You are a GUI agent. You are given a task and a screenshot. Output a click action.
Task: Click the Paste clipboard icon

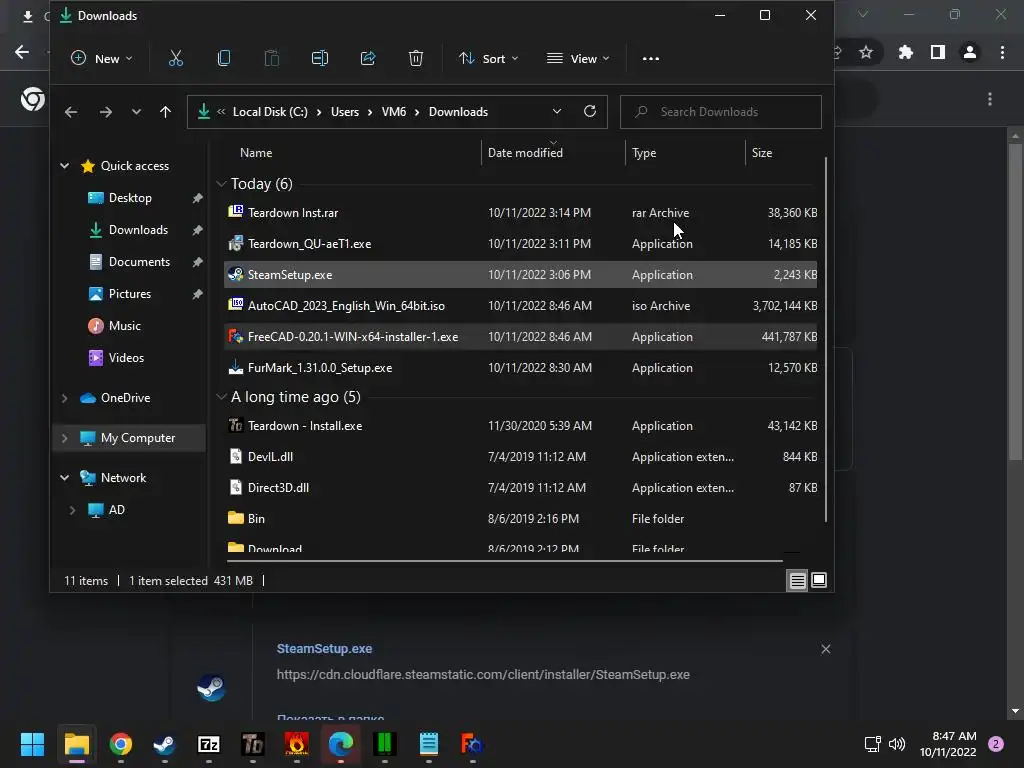coord(272,58)
